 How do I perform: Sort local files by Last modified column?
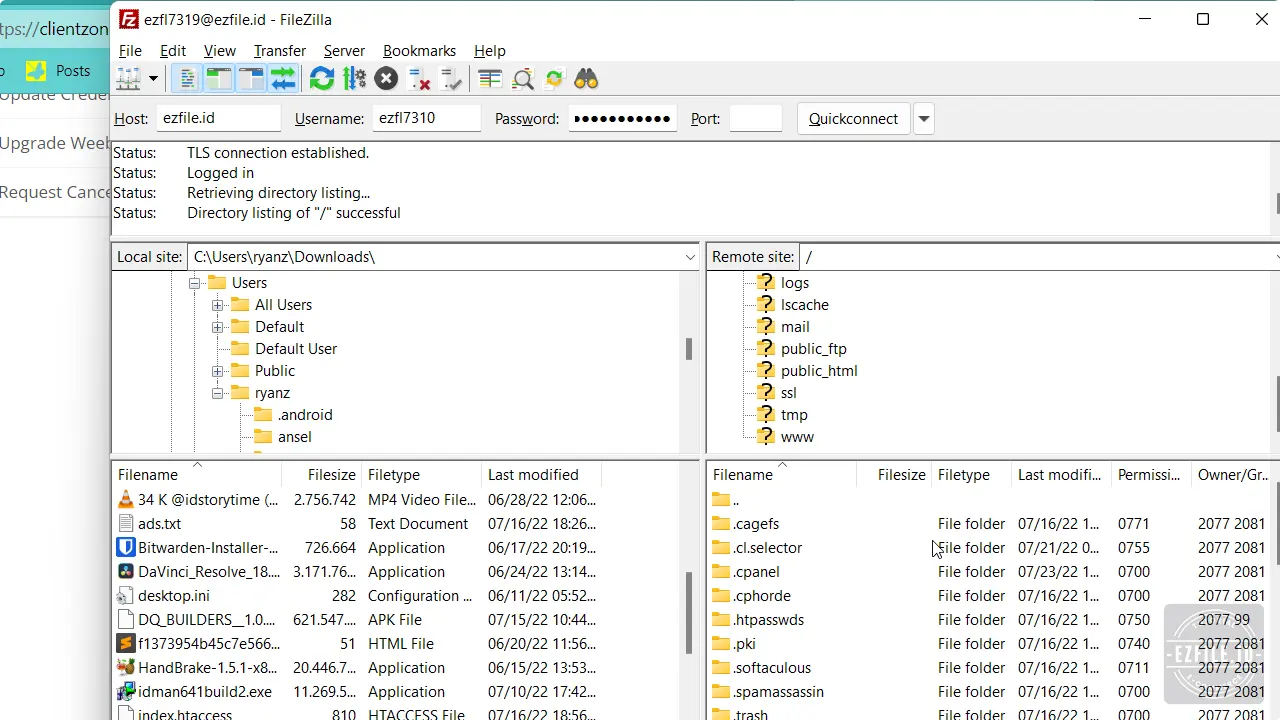[541, 475]
